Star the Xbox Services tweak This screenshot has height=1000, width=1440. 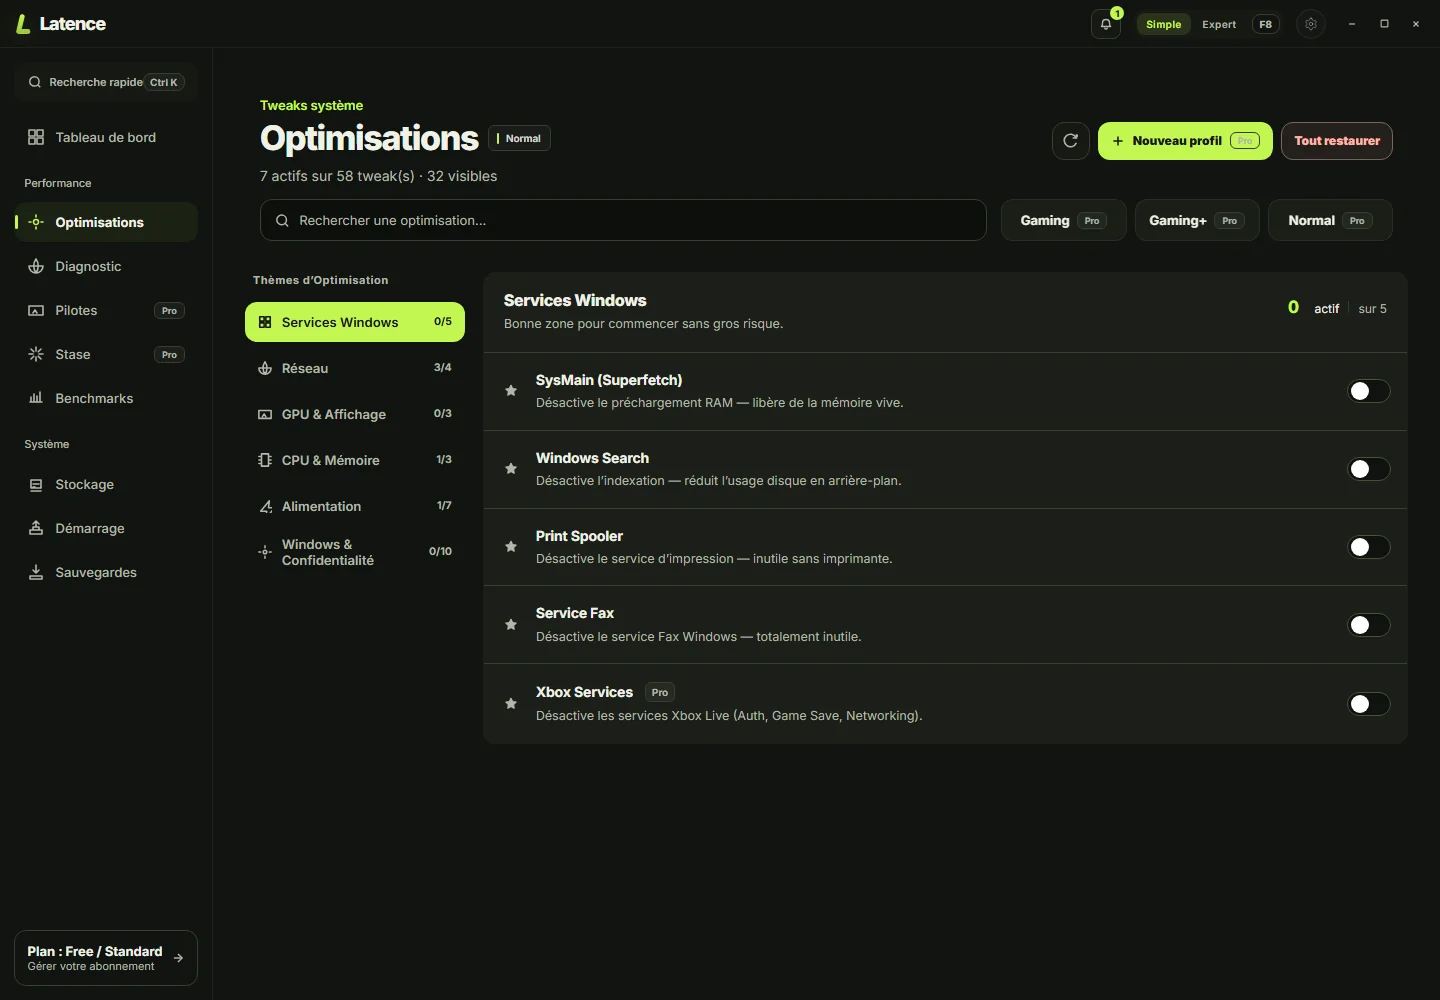point(511,704)
